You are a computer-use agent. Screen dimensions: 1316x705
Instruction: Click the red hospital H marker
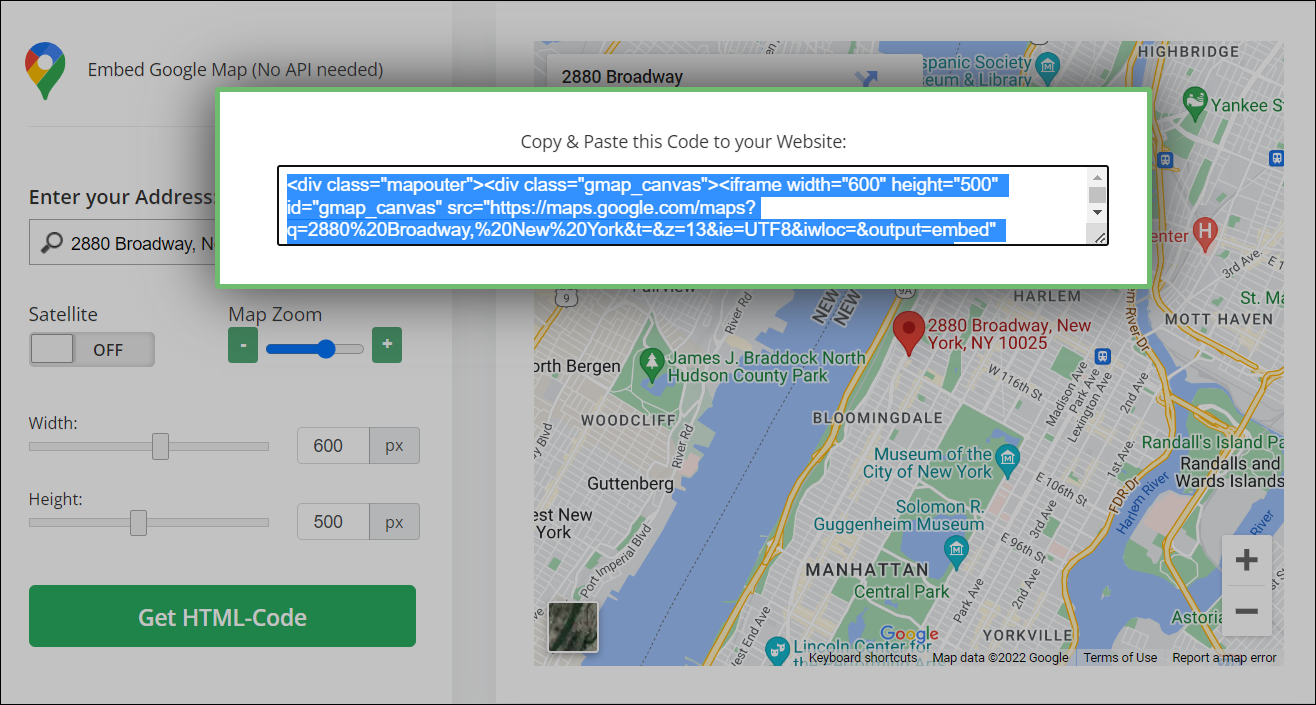coord(1205,232)
